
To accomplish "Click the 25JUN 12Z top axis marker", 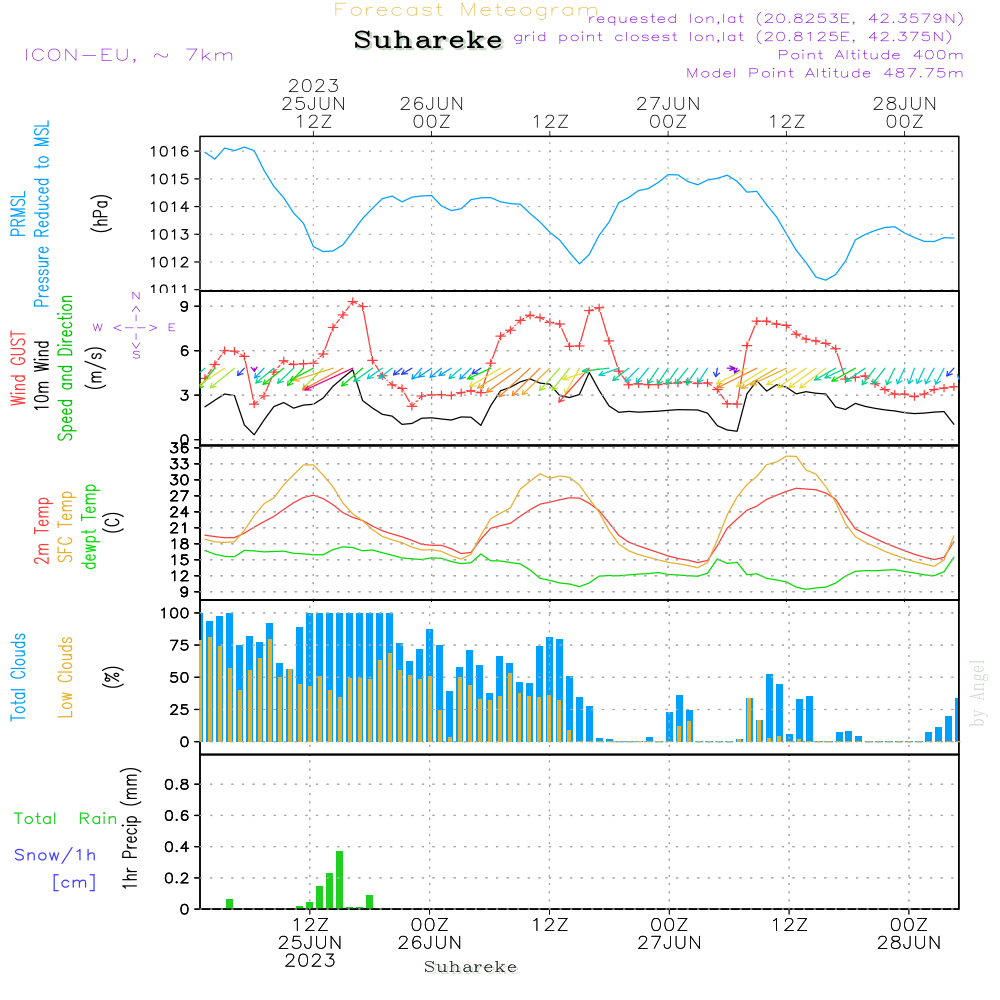I will (x=313, y=103).
